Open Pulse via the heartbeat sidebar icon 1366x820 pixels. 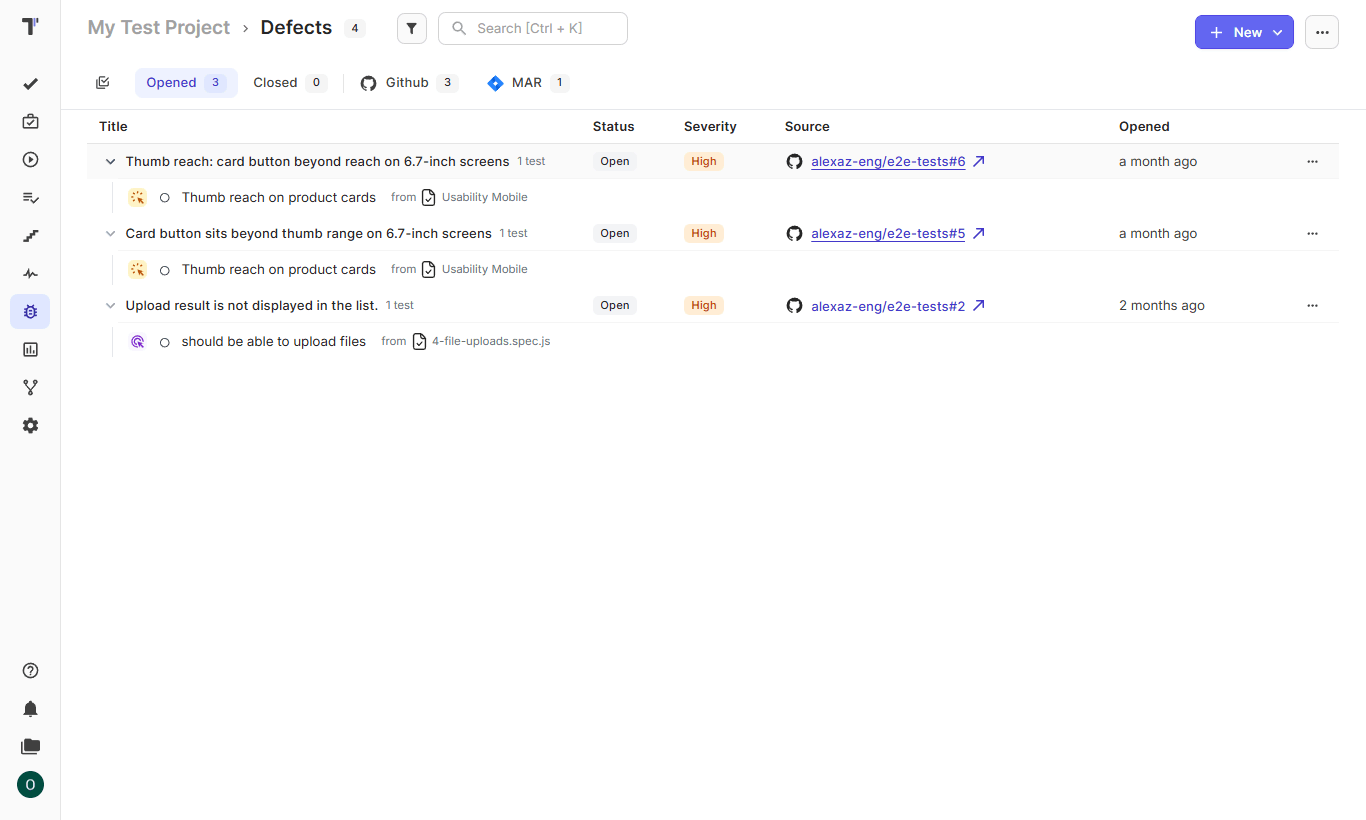click(x=30, y=274)
